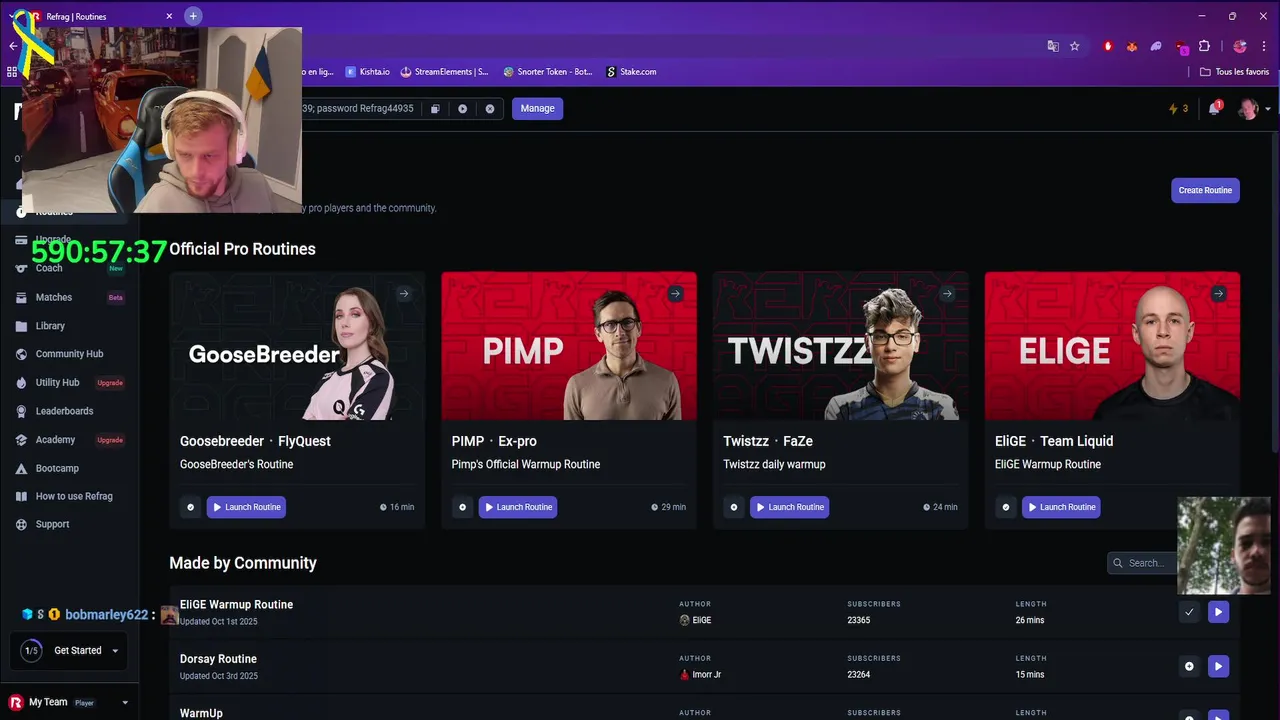
Task: Launch GooseBreeder's Routine
Action: point(246,507)
